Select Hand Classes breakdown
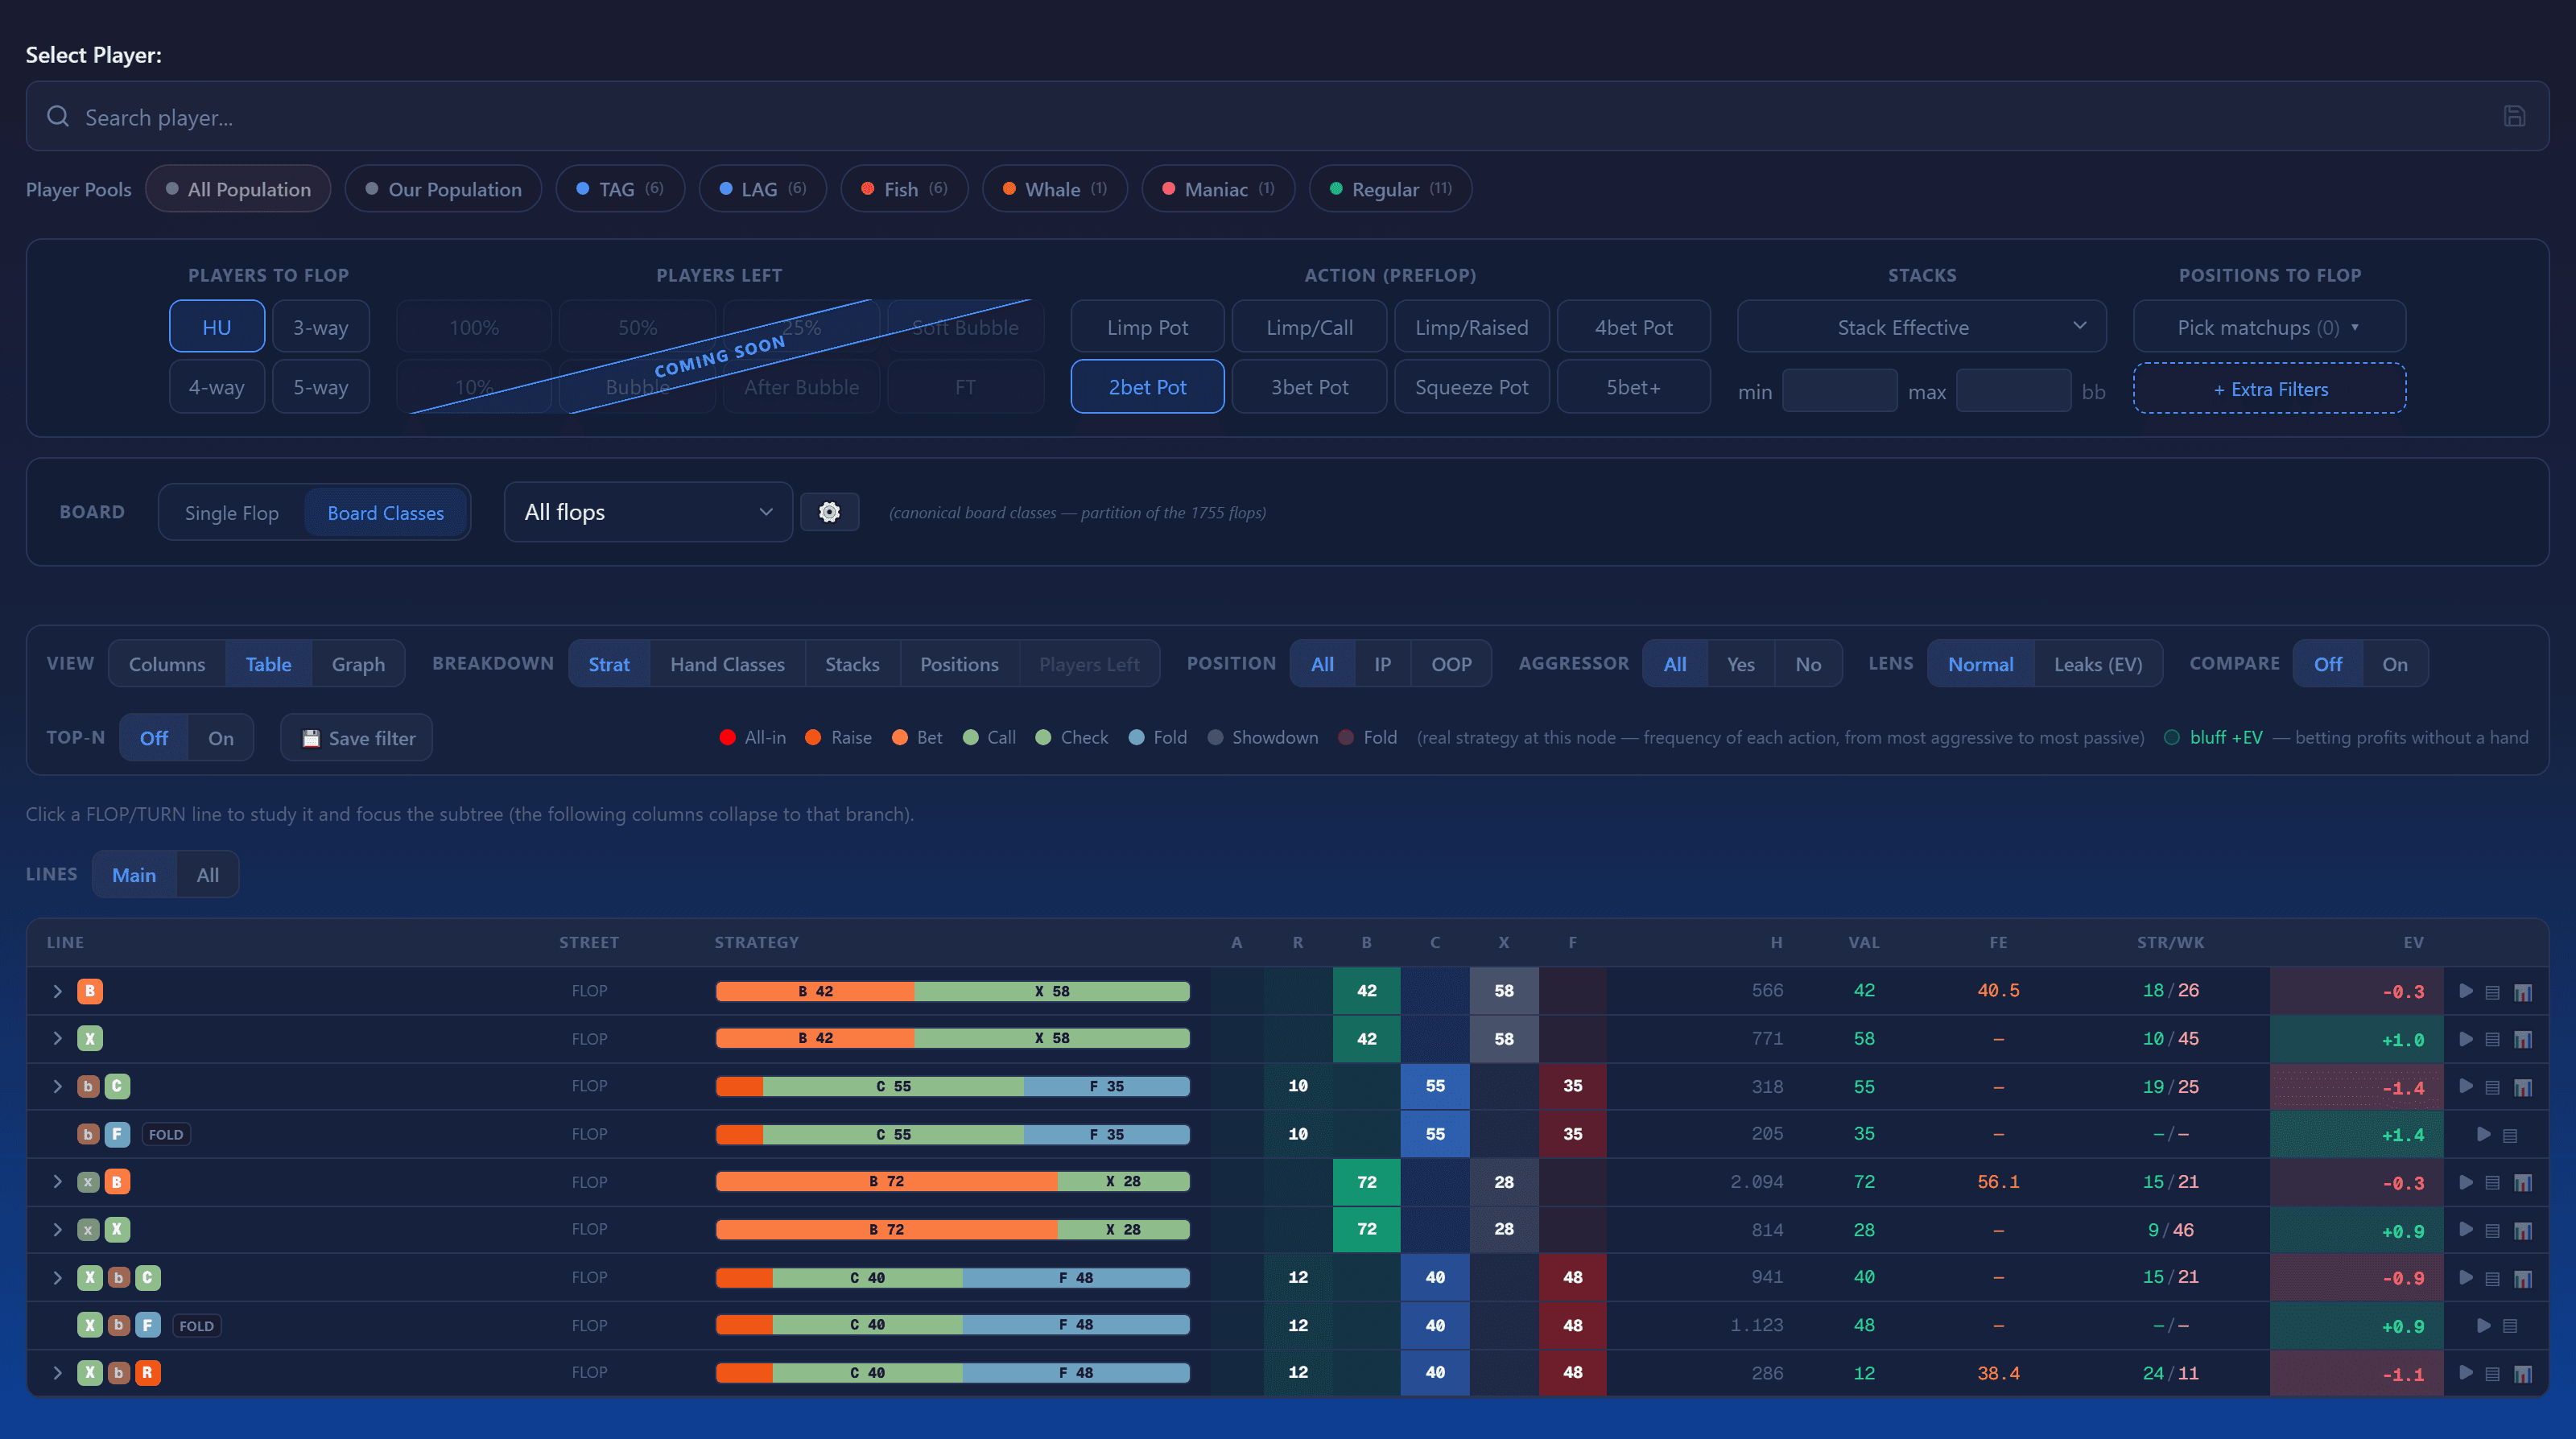 click(727, 664)
